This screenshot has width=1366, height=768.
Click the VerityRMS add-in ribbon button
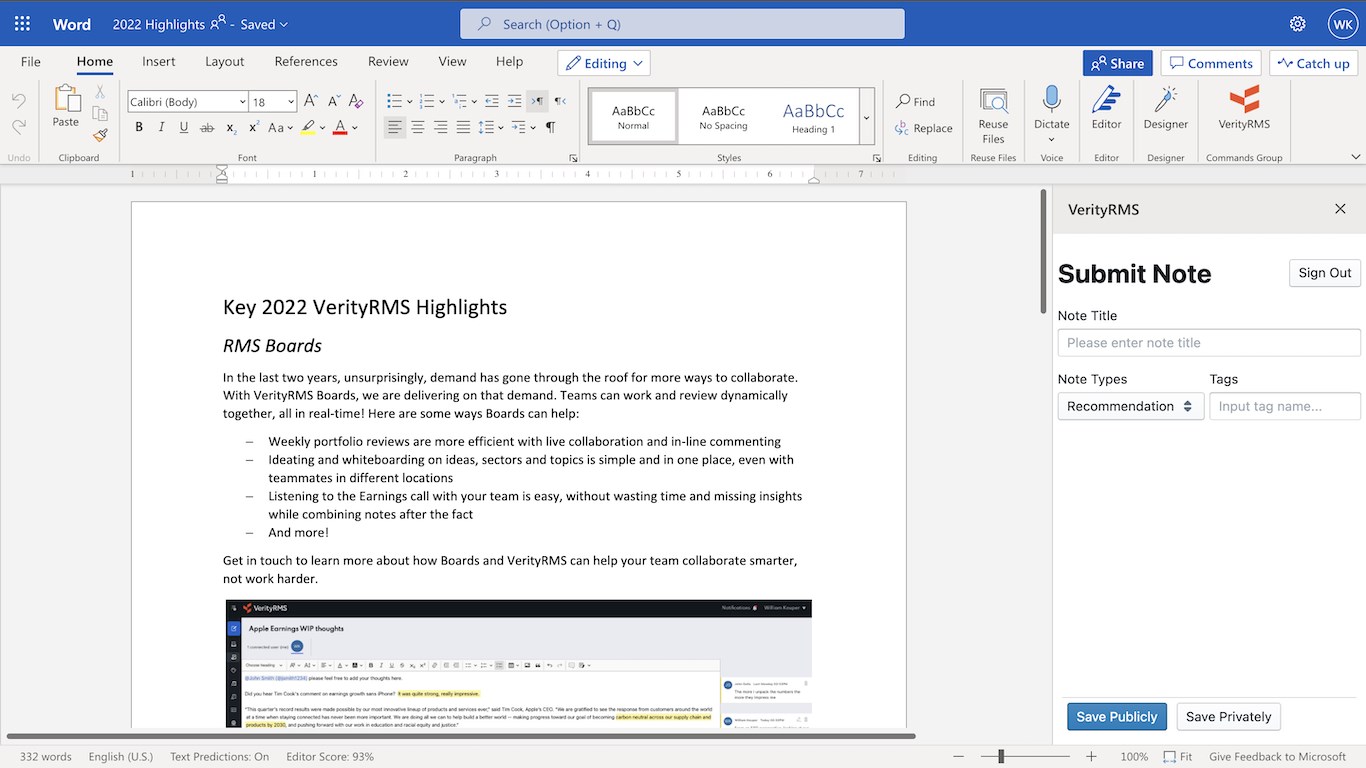coord(1244,108)
